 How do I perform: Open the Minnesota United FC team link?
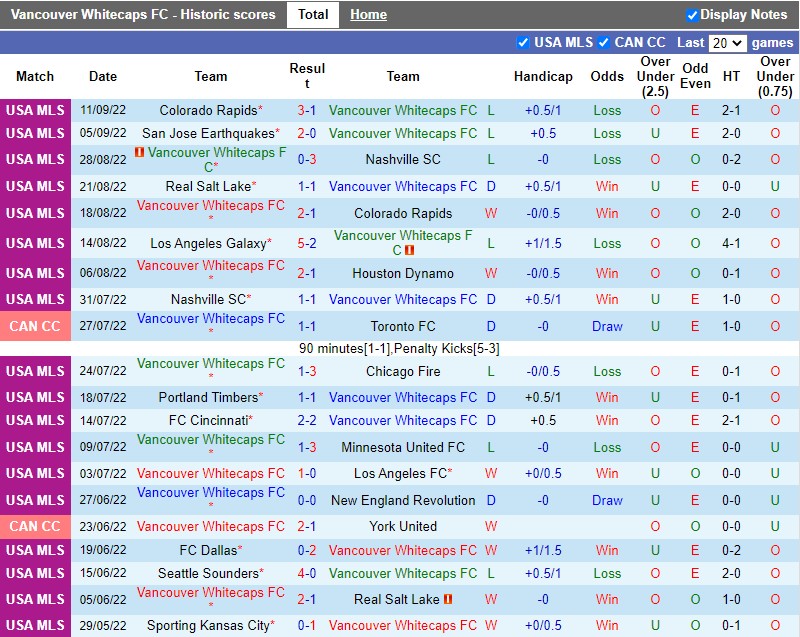(403, 447)
